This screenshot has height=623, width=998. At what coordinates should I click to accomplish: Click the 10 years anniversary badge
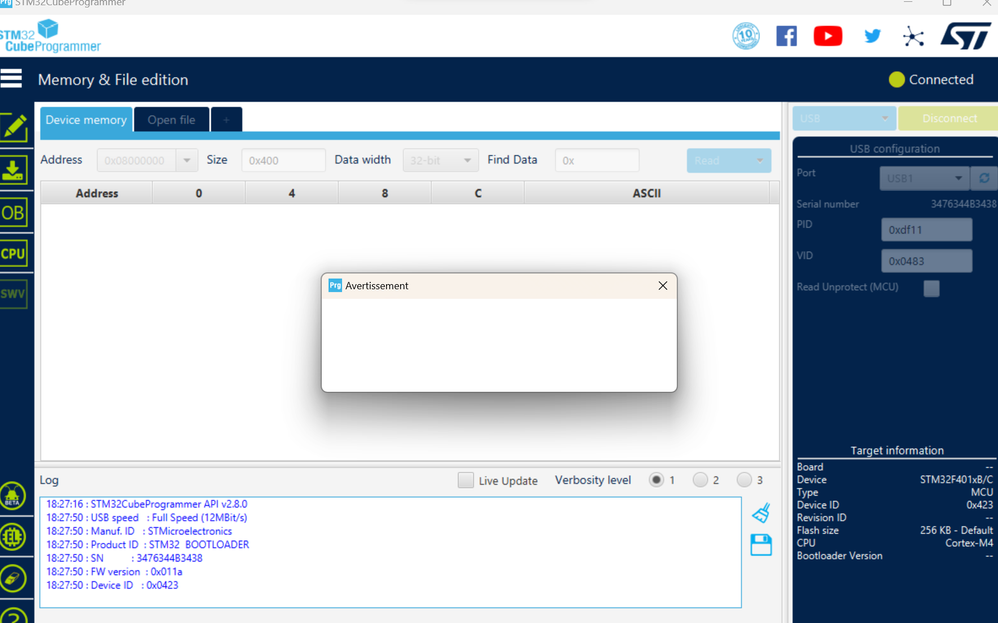pyautogui.click(x=746, y=36)
